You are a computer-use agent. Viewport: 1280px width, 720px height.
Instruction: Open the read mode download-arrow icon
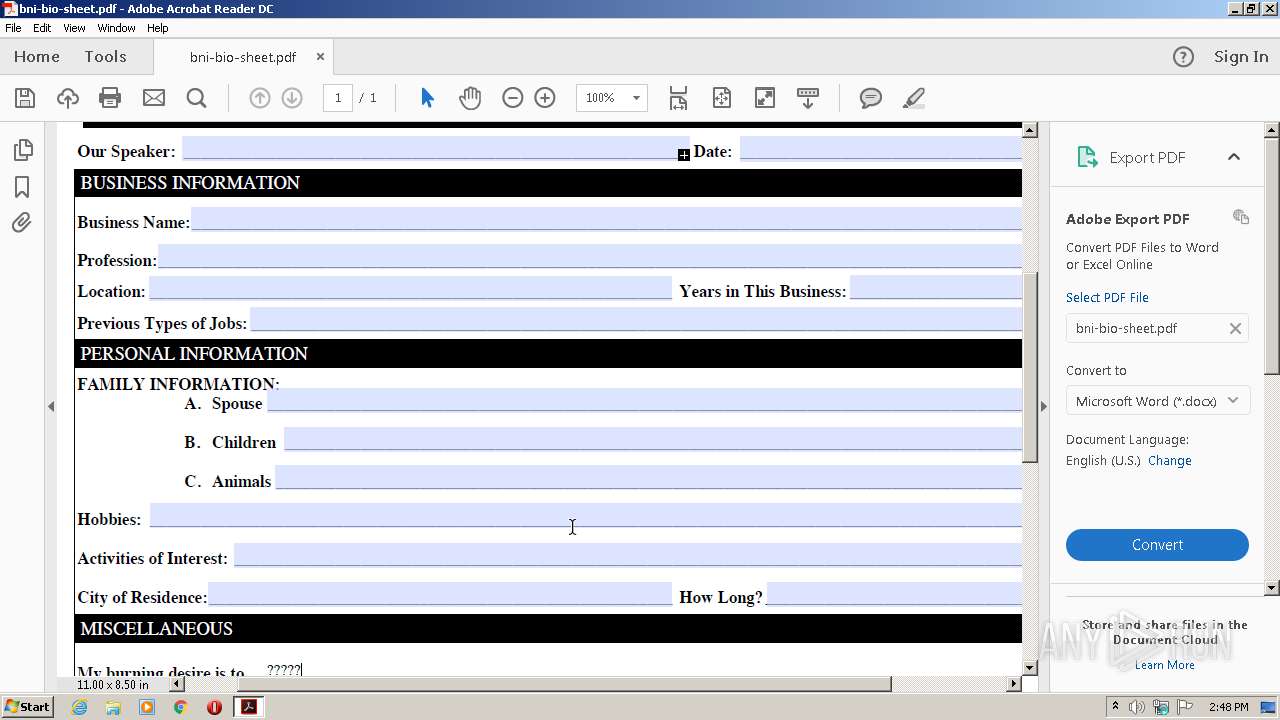(x=808, y=98)
